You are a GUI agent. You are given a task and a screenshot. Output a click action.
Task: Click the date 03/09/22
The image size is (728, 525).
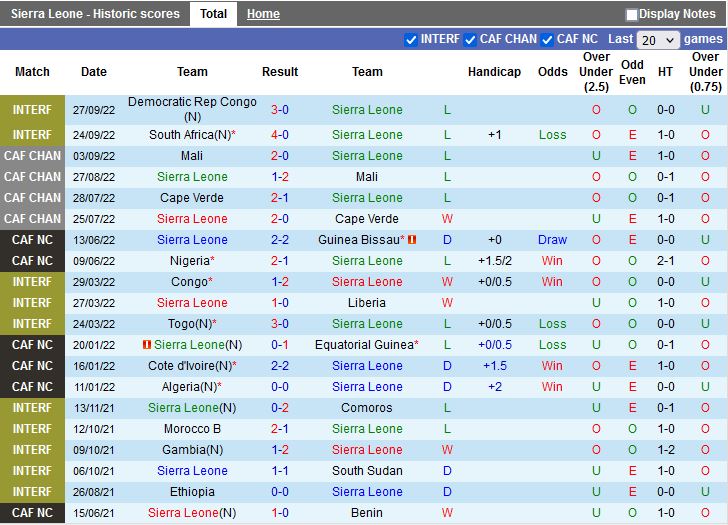pos(94,156)
